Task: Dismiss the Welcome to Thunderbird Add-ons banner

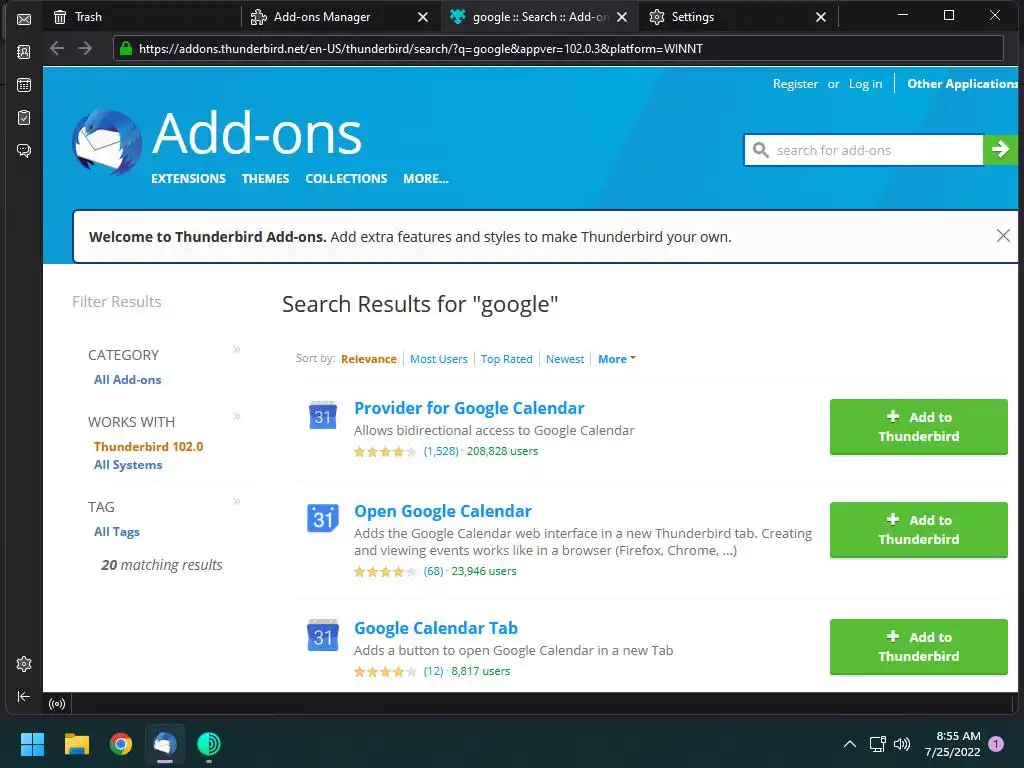Action: 1003,236
